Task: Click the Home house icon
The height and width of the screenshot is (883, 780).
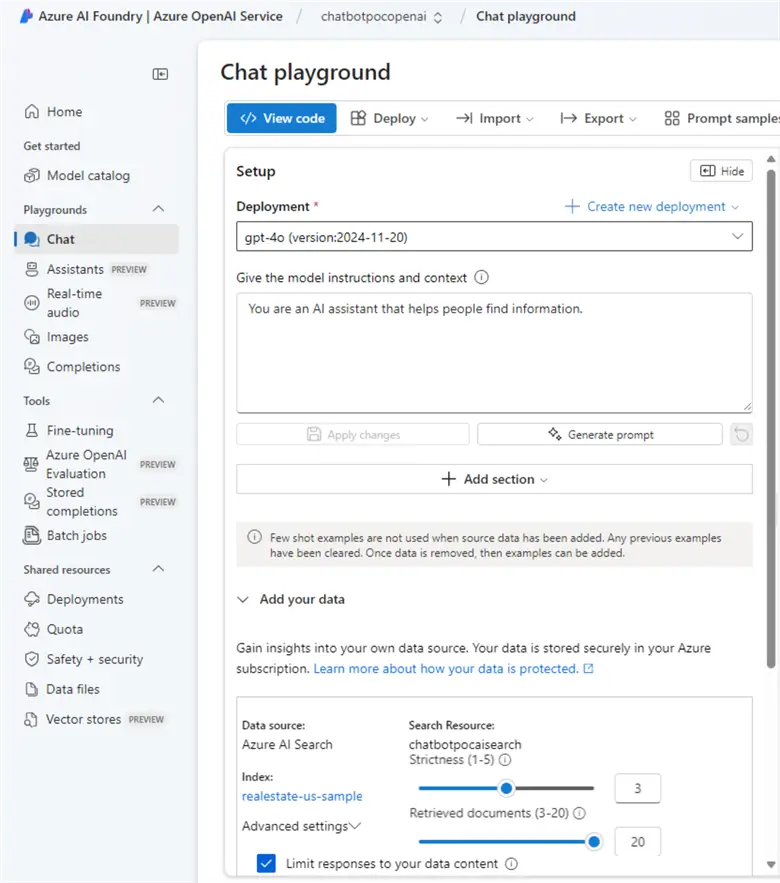Action: (x=32, y=112)
